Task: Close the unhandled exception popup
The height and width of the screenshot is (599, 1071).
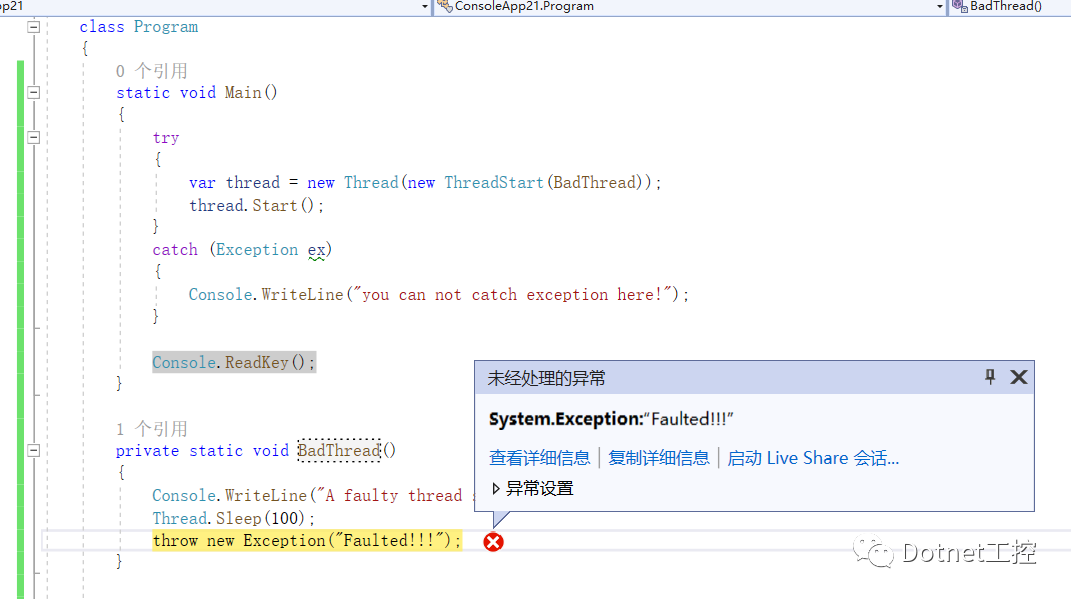Action: (1018, 377)
